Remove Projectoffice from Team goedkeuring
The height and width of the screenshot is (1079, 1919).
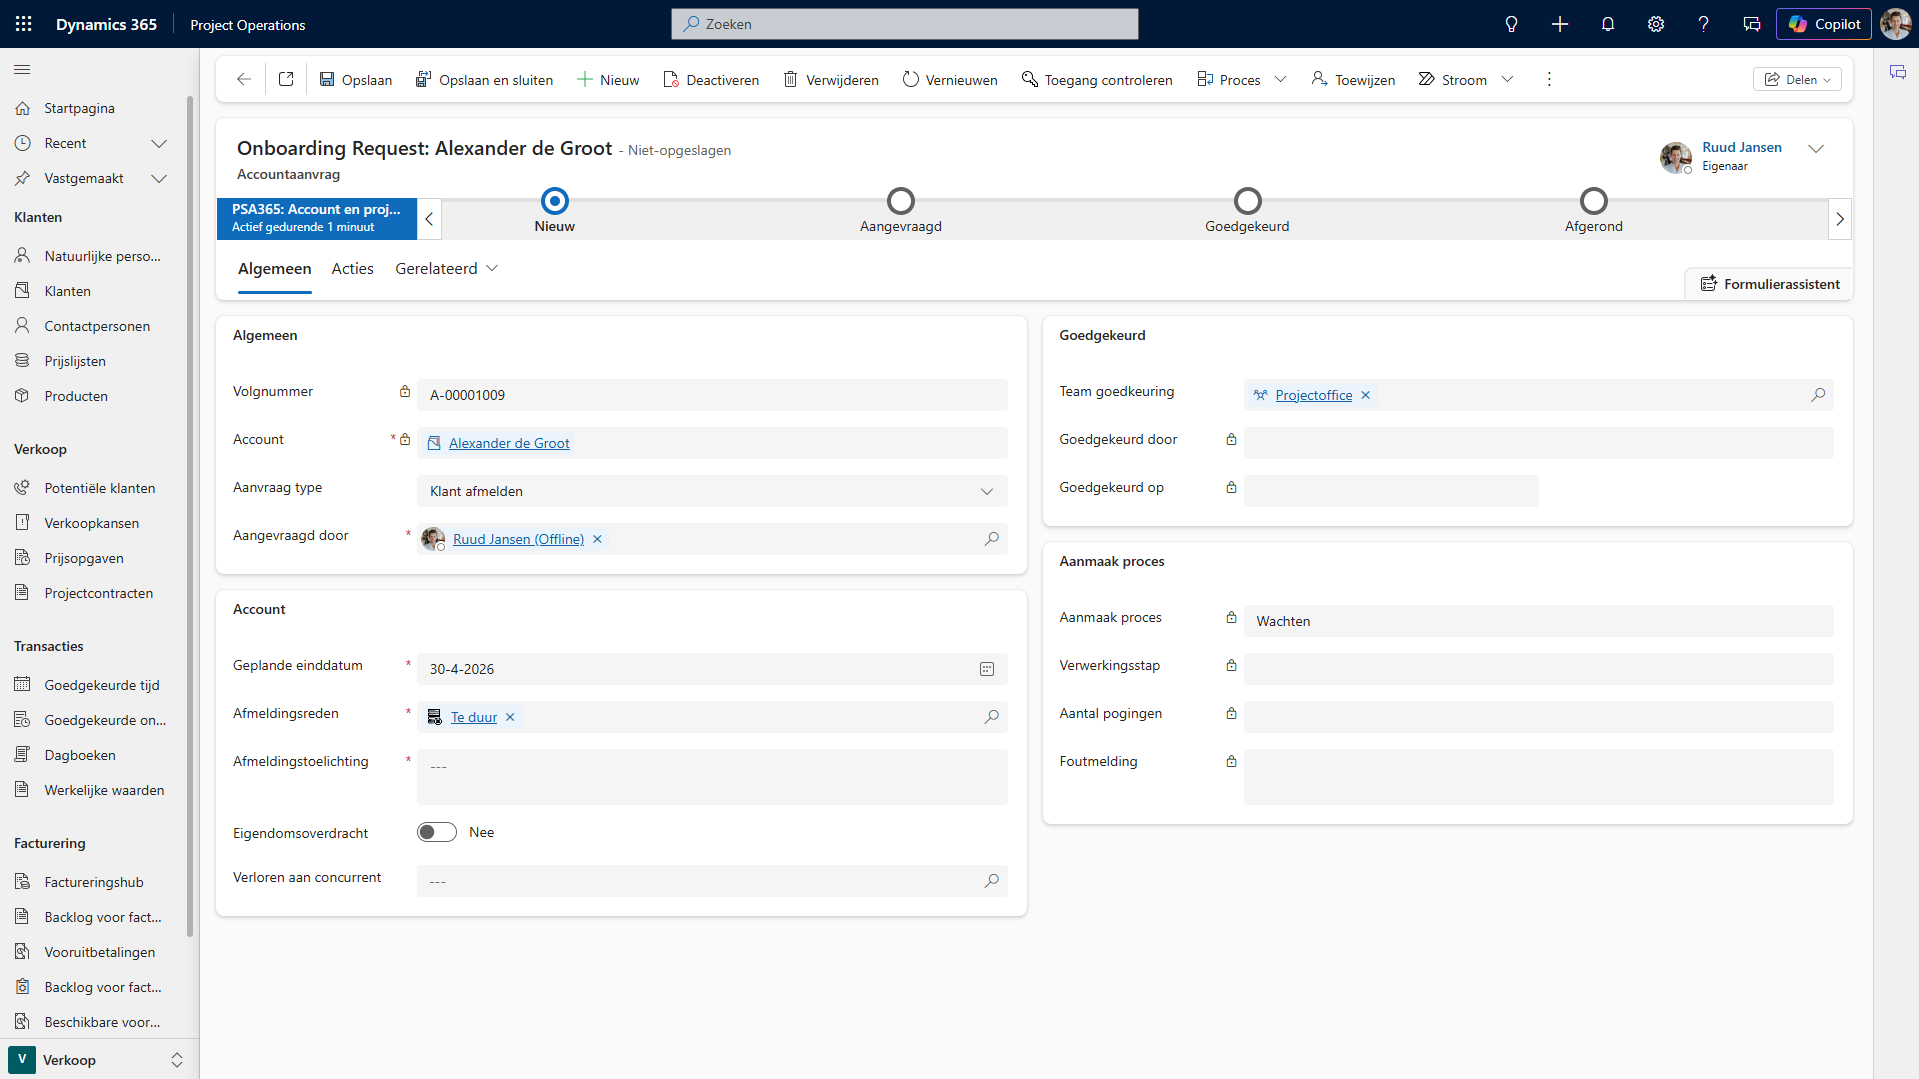coord(1366,395)
